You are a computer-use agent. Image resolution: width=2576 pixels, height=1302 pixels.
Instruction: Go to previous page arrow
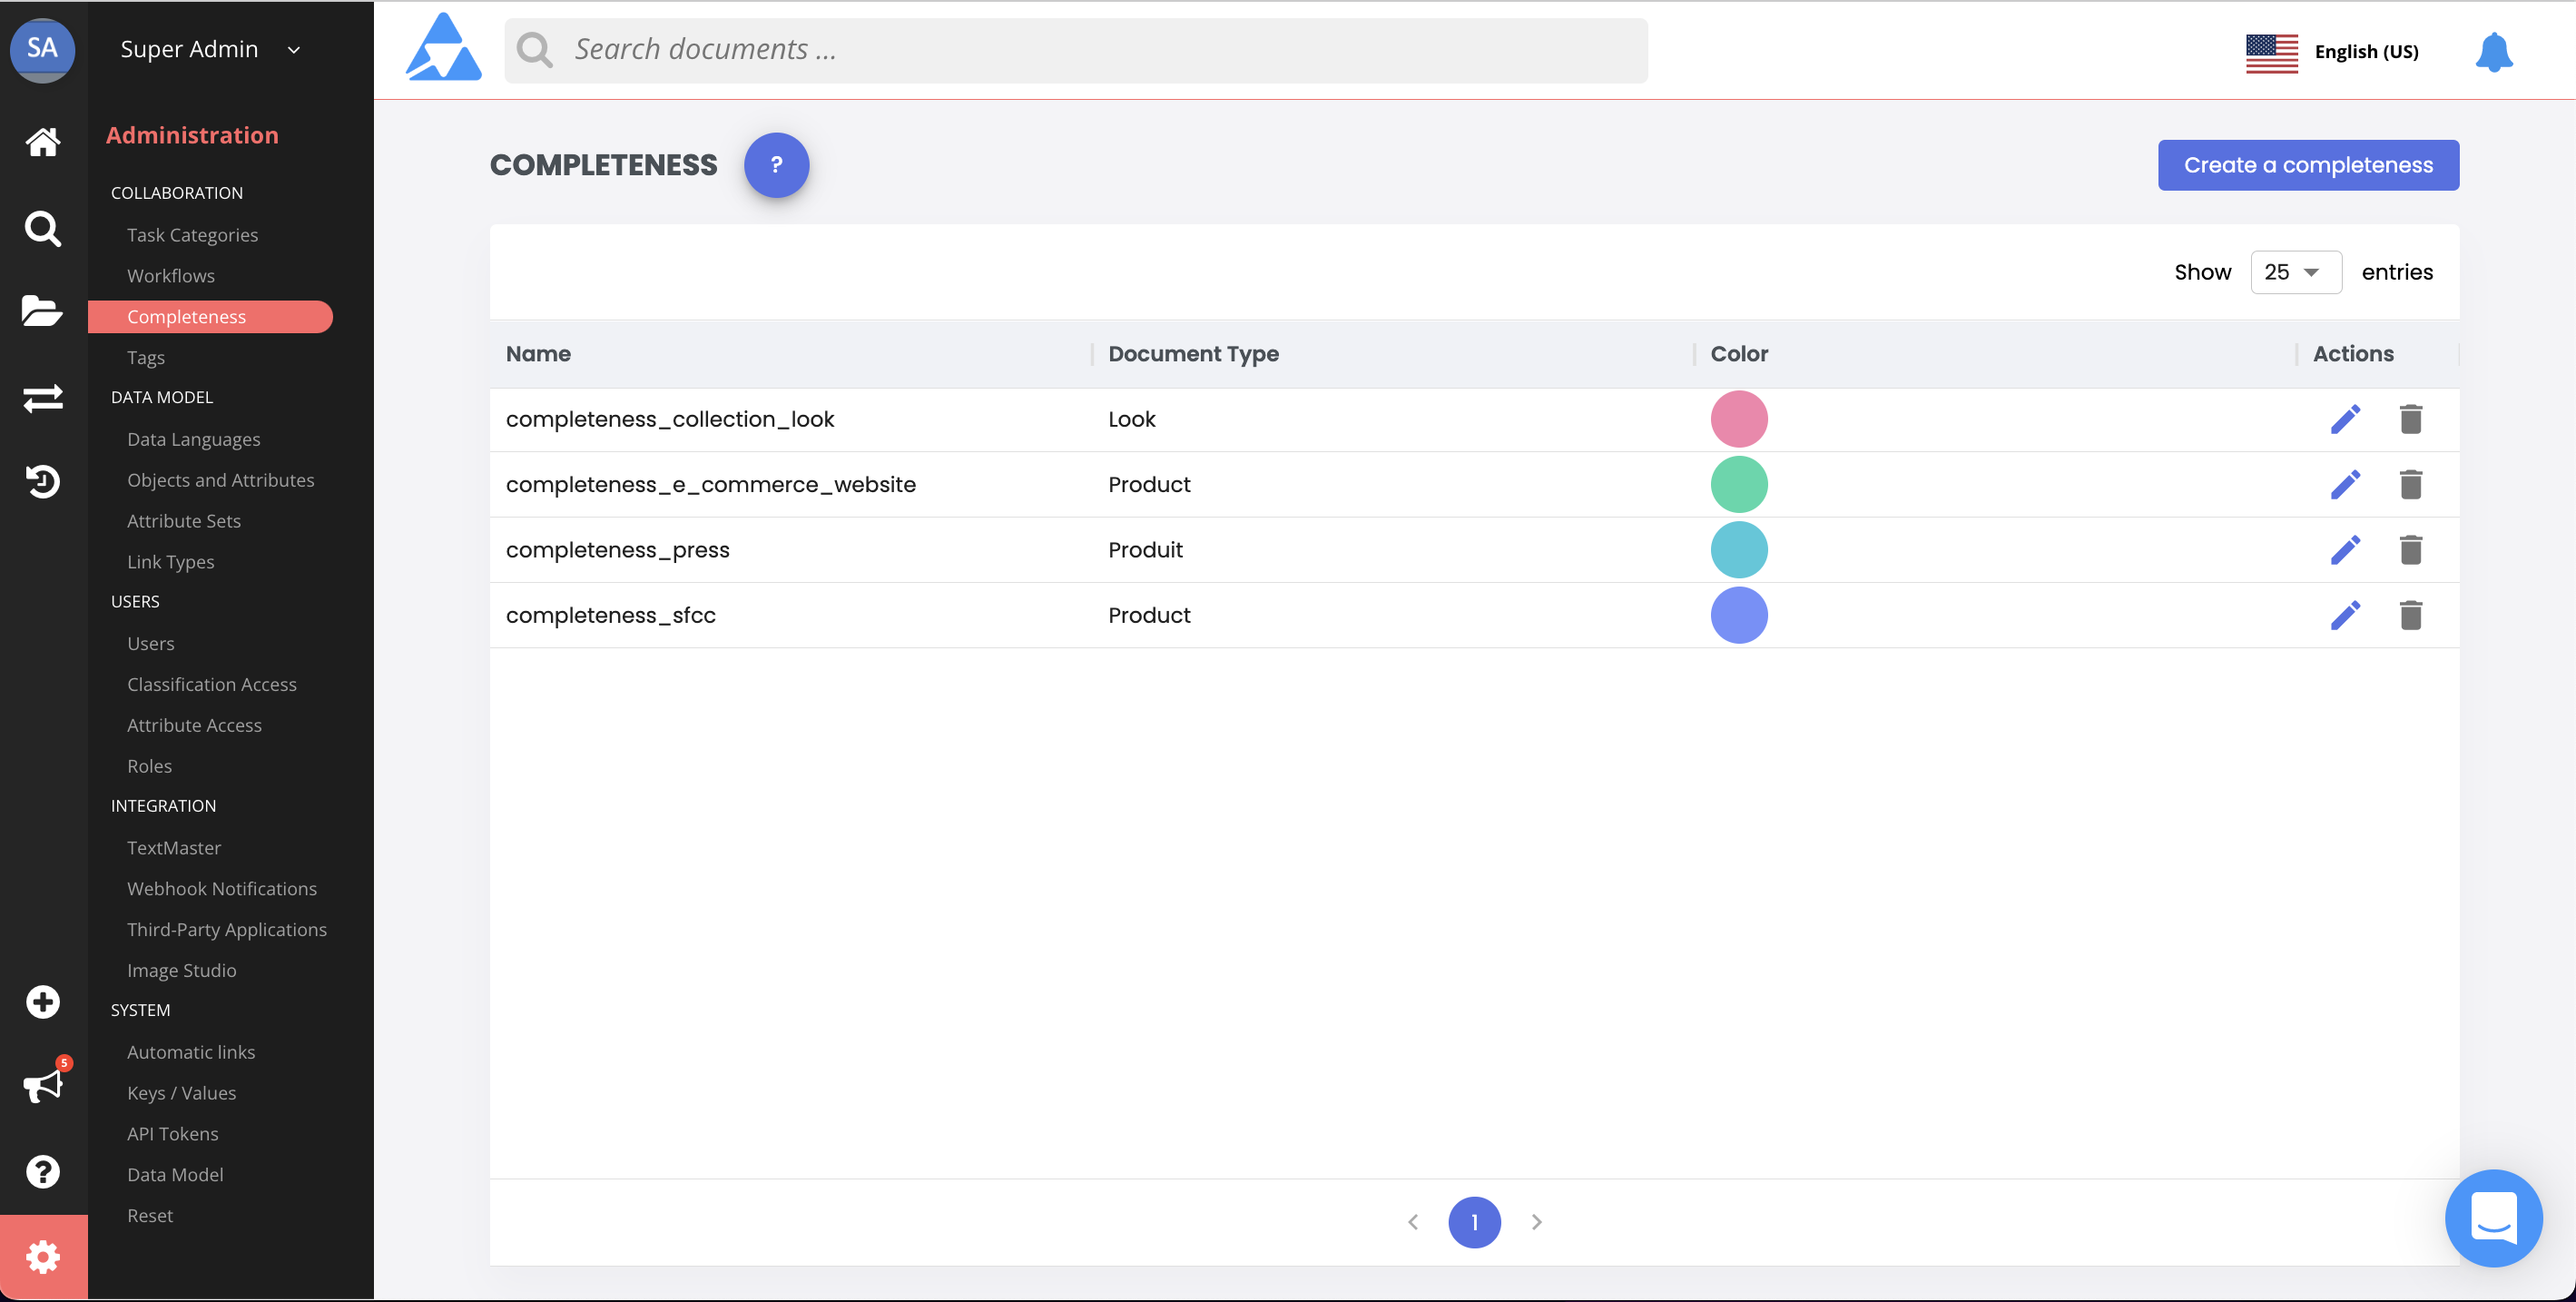[x=1412, y=1222]
